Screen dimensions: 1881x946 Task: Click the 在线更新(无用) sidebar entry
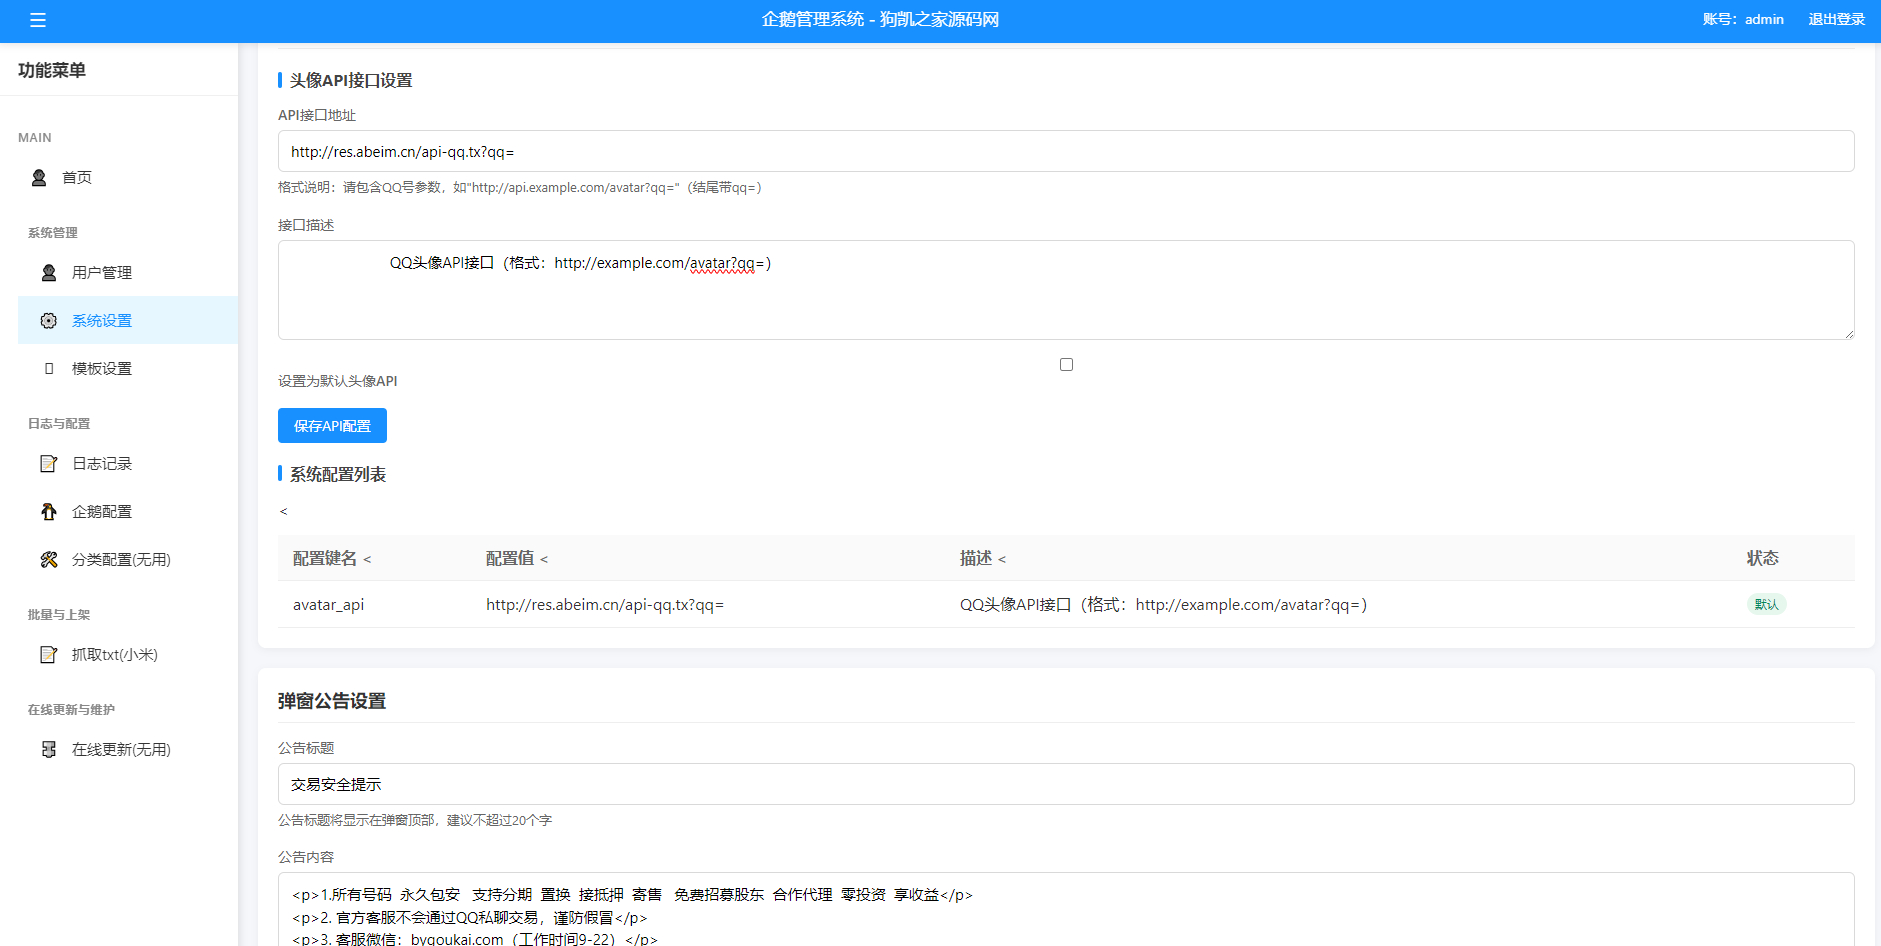tap(120, 749)
